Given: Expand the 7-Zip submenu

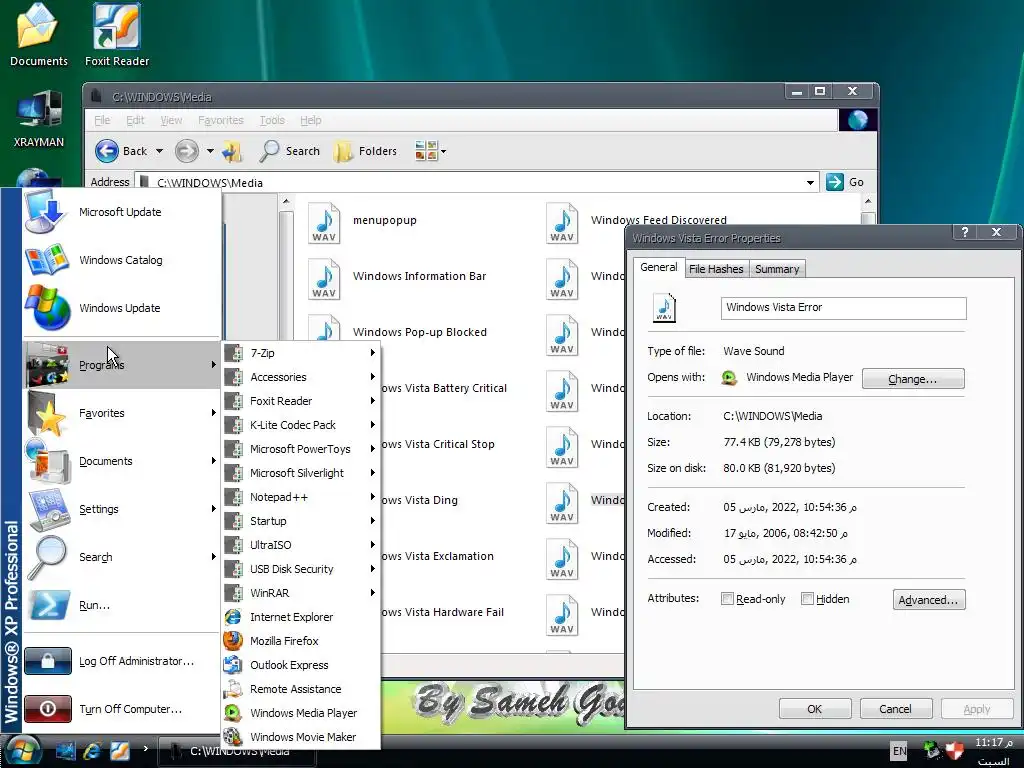Looking at the screenshot, I should pos(301,353).
